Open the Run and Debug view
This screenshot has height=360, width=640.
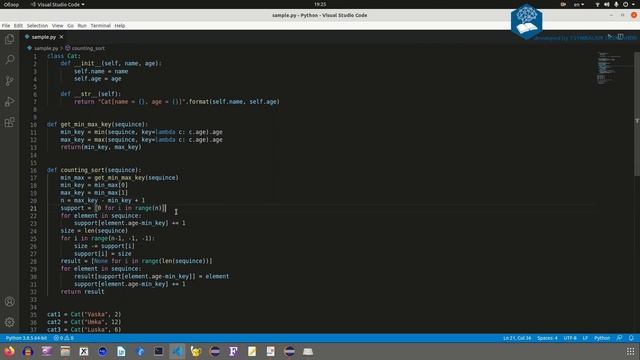9,101
